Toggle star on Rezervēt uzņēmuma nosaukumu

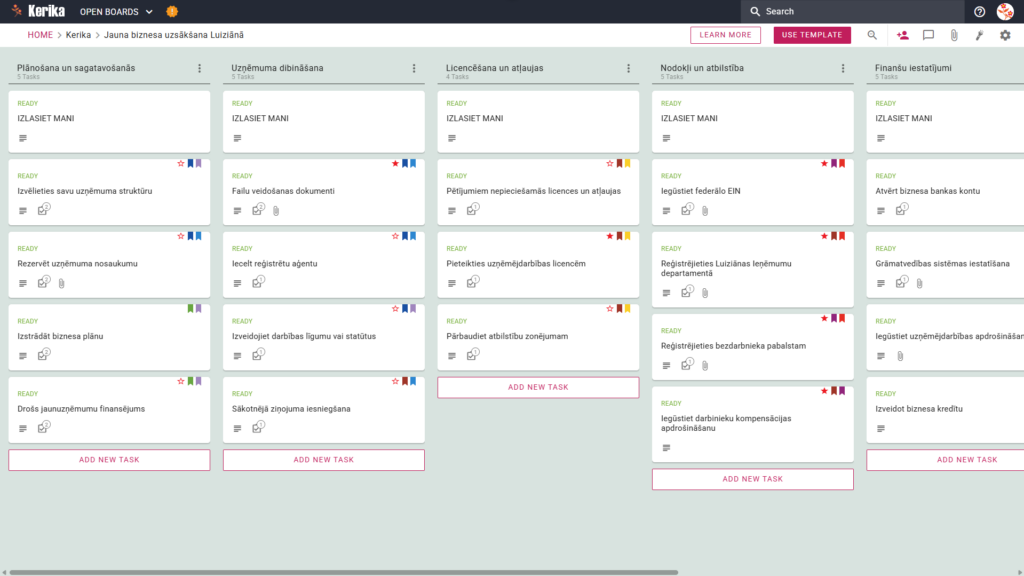click(181, 236)
